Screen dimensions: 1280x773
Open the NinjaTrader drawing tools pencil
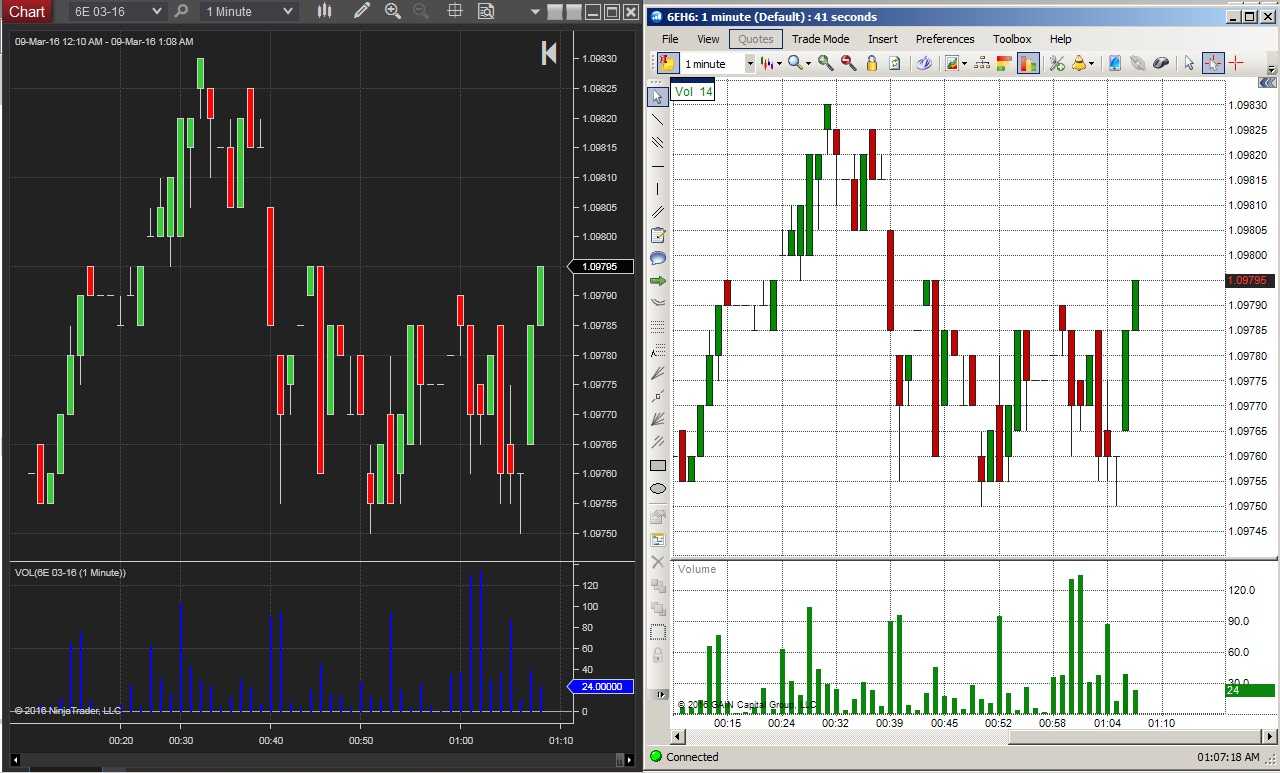361,11
